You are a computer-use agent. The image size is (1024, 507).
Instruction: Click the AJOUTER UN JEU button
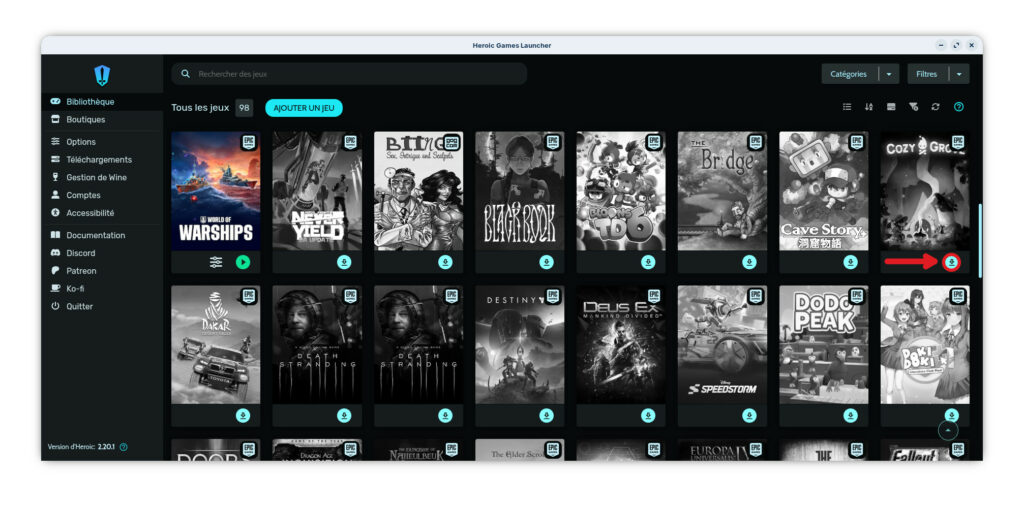(303, 108)
